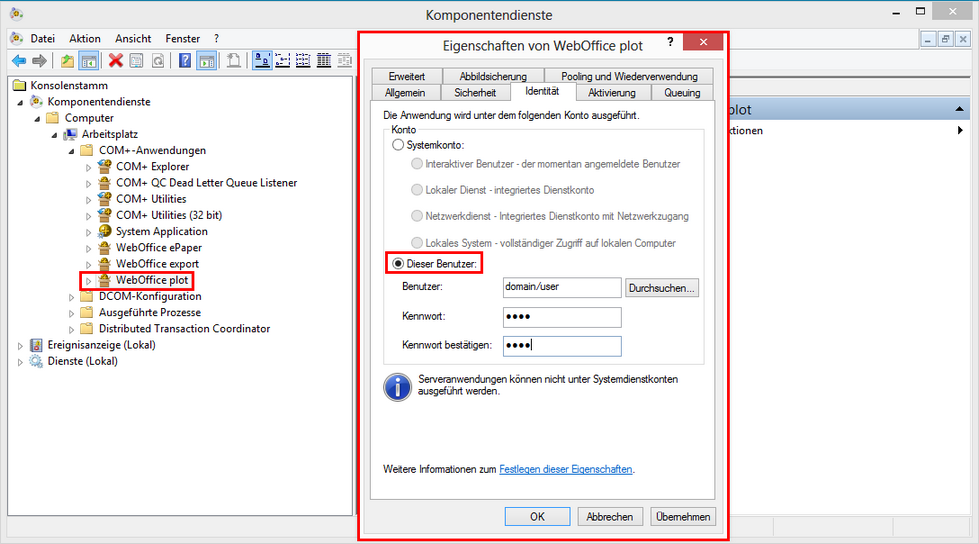
Task: Click the red X delete icon
Action: [116, 61]
